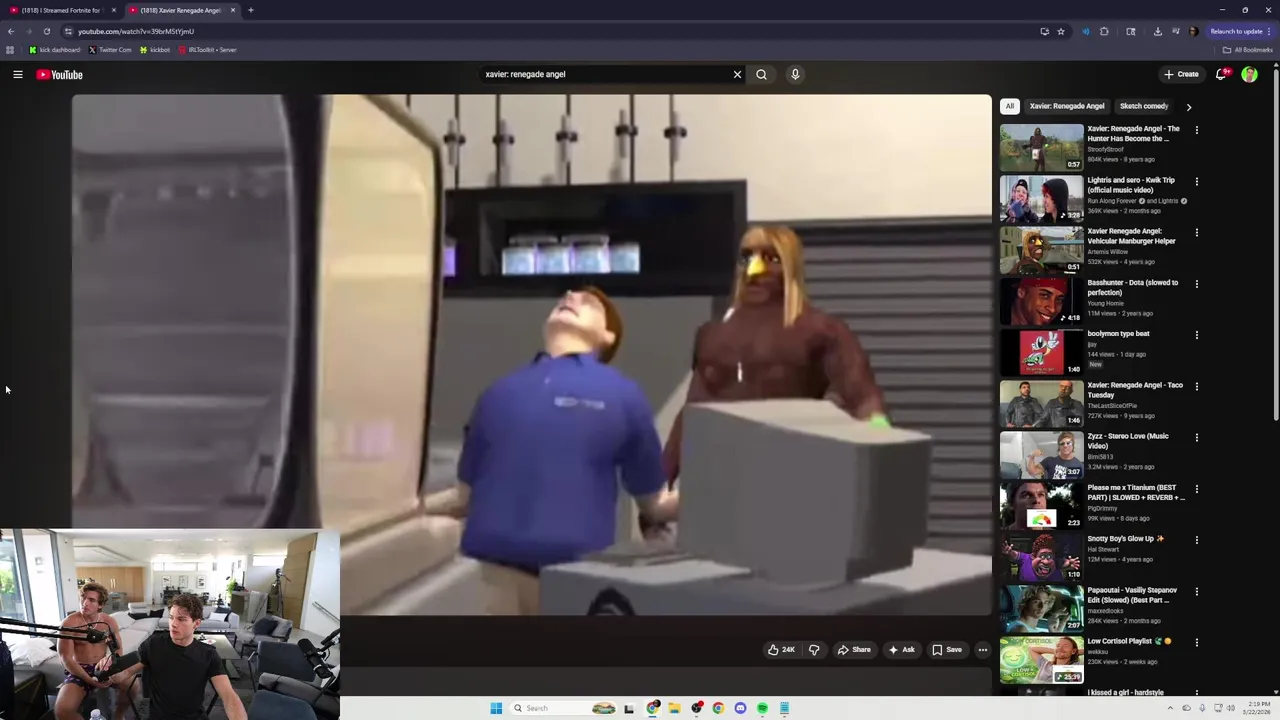The height and width of the screenshot is (720, 1280).
Task: Select the All filter chip
Action: [x=1010, y=106]
